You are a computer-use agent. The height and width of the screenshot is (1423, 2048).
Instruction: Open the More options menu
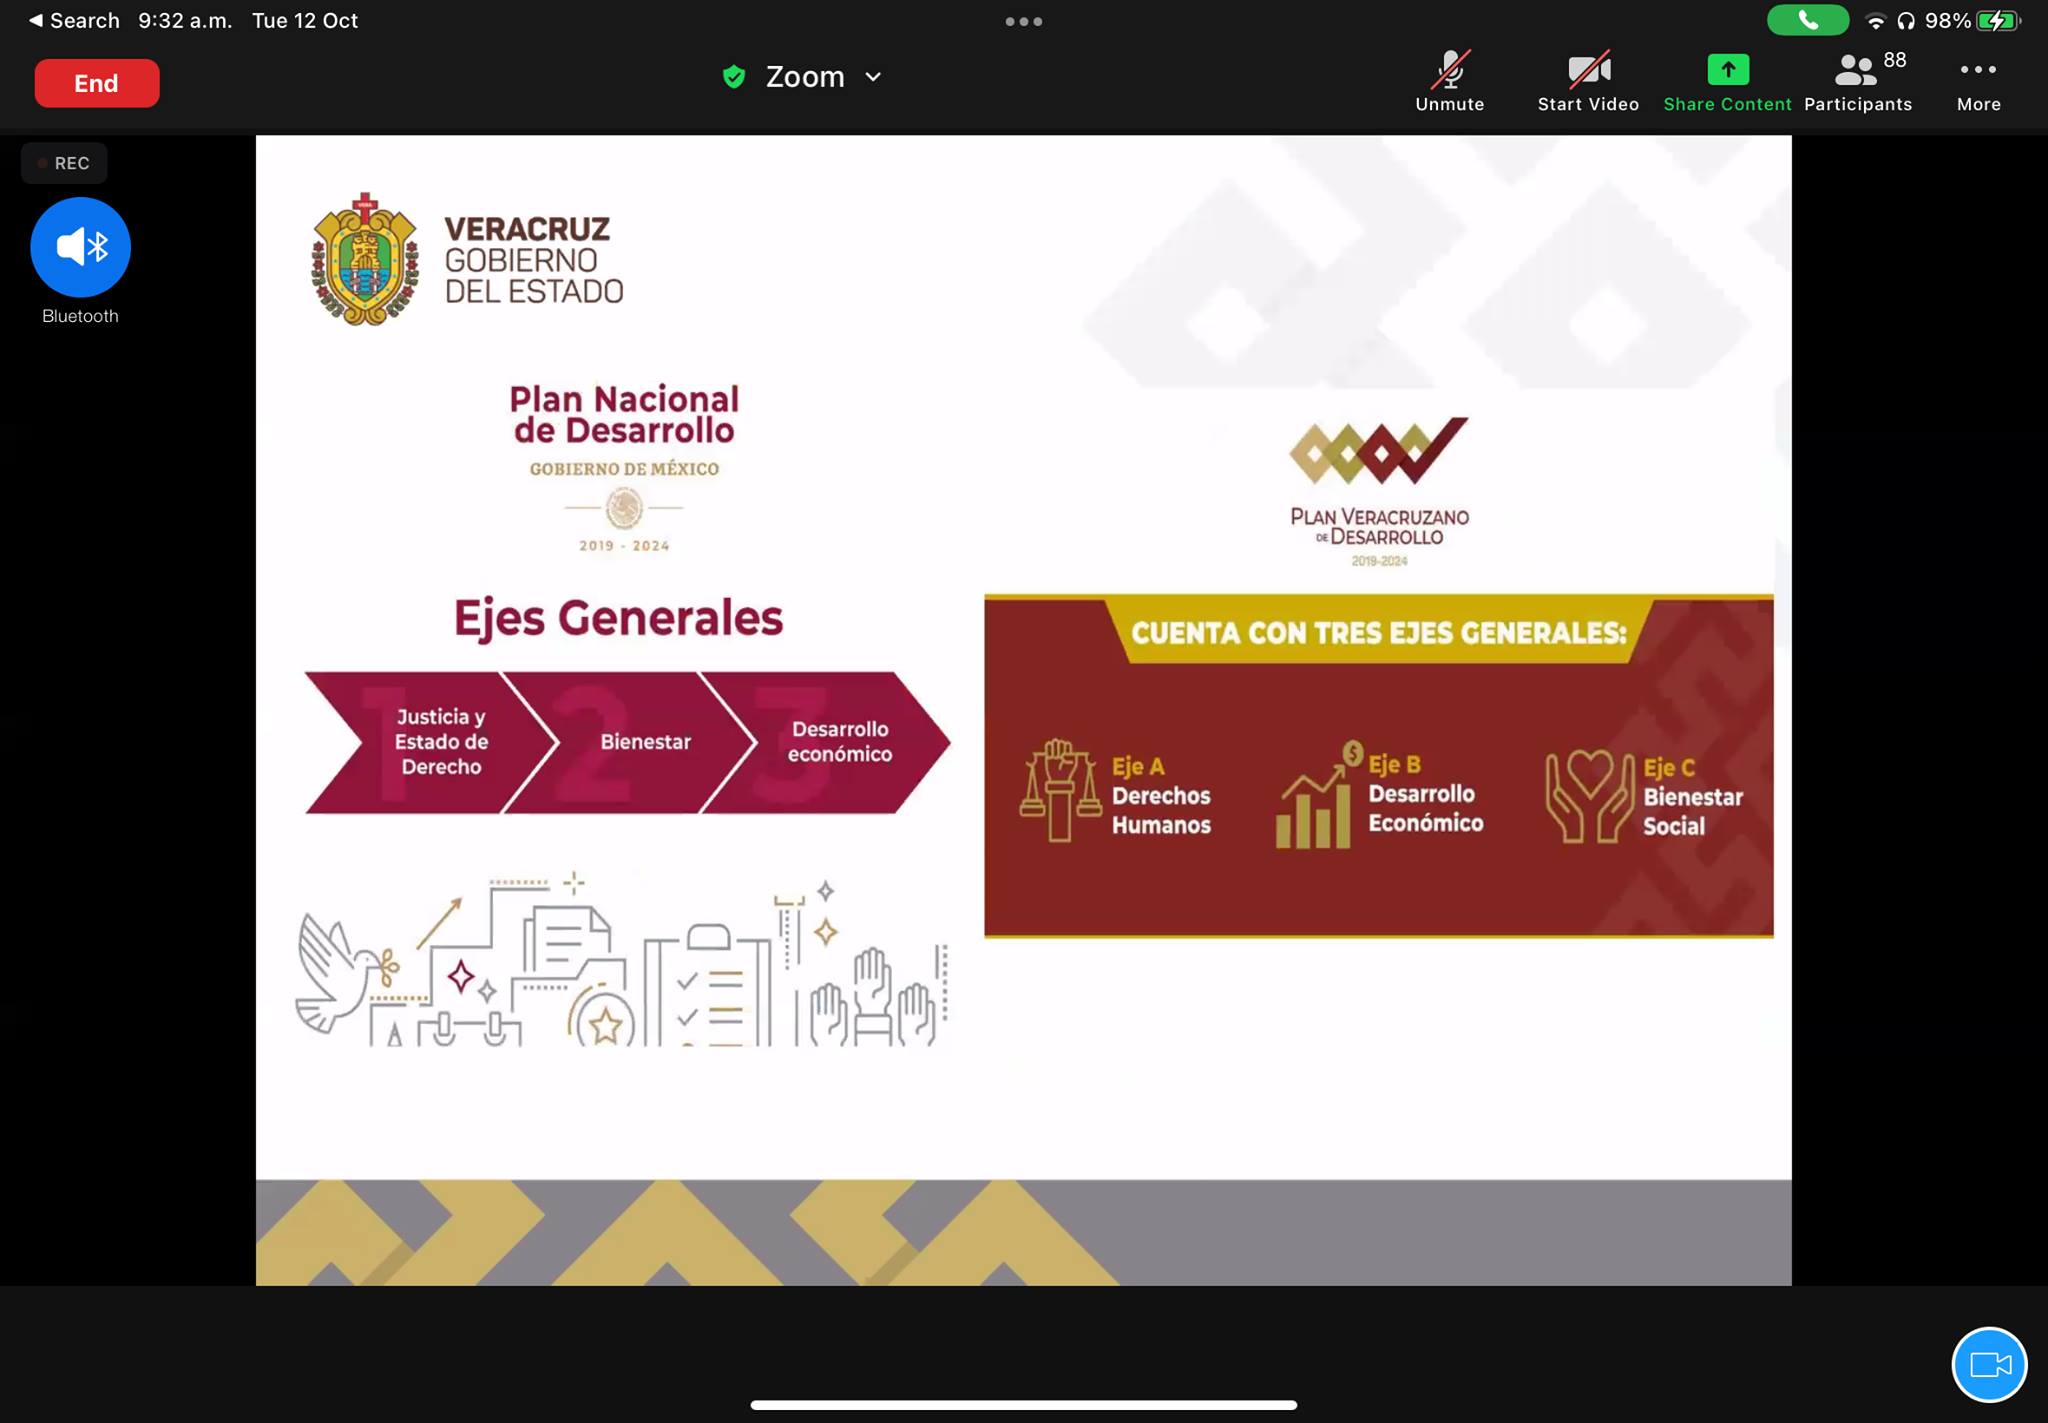click(1977, 80)
